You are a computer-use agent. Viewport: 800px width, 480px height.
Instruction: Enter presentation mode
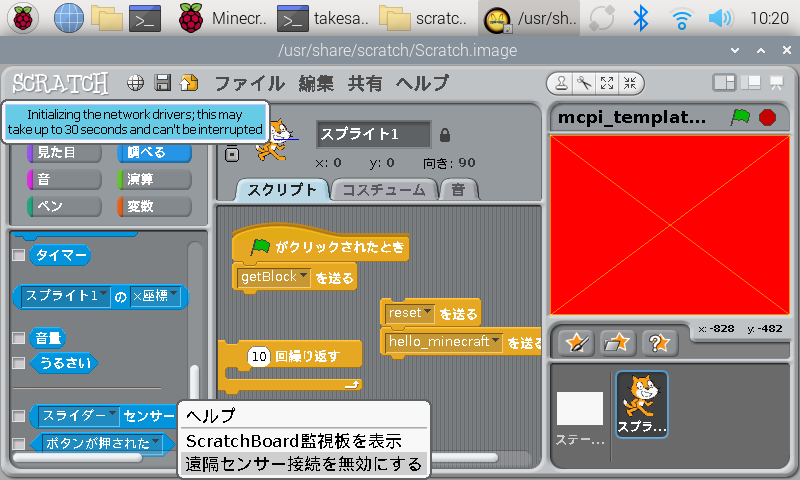777,83
